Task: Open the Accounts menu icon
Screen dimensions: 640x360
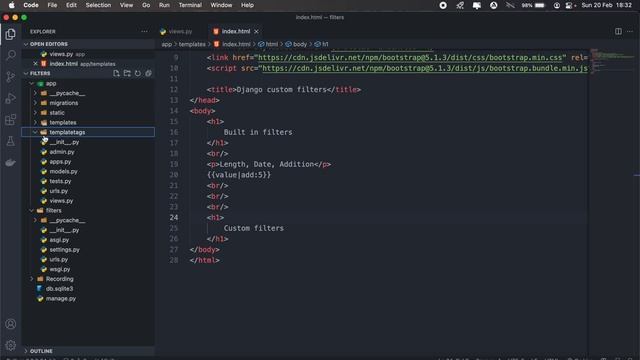Action: [x=11, y=324]
